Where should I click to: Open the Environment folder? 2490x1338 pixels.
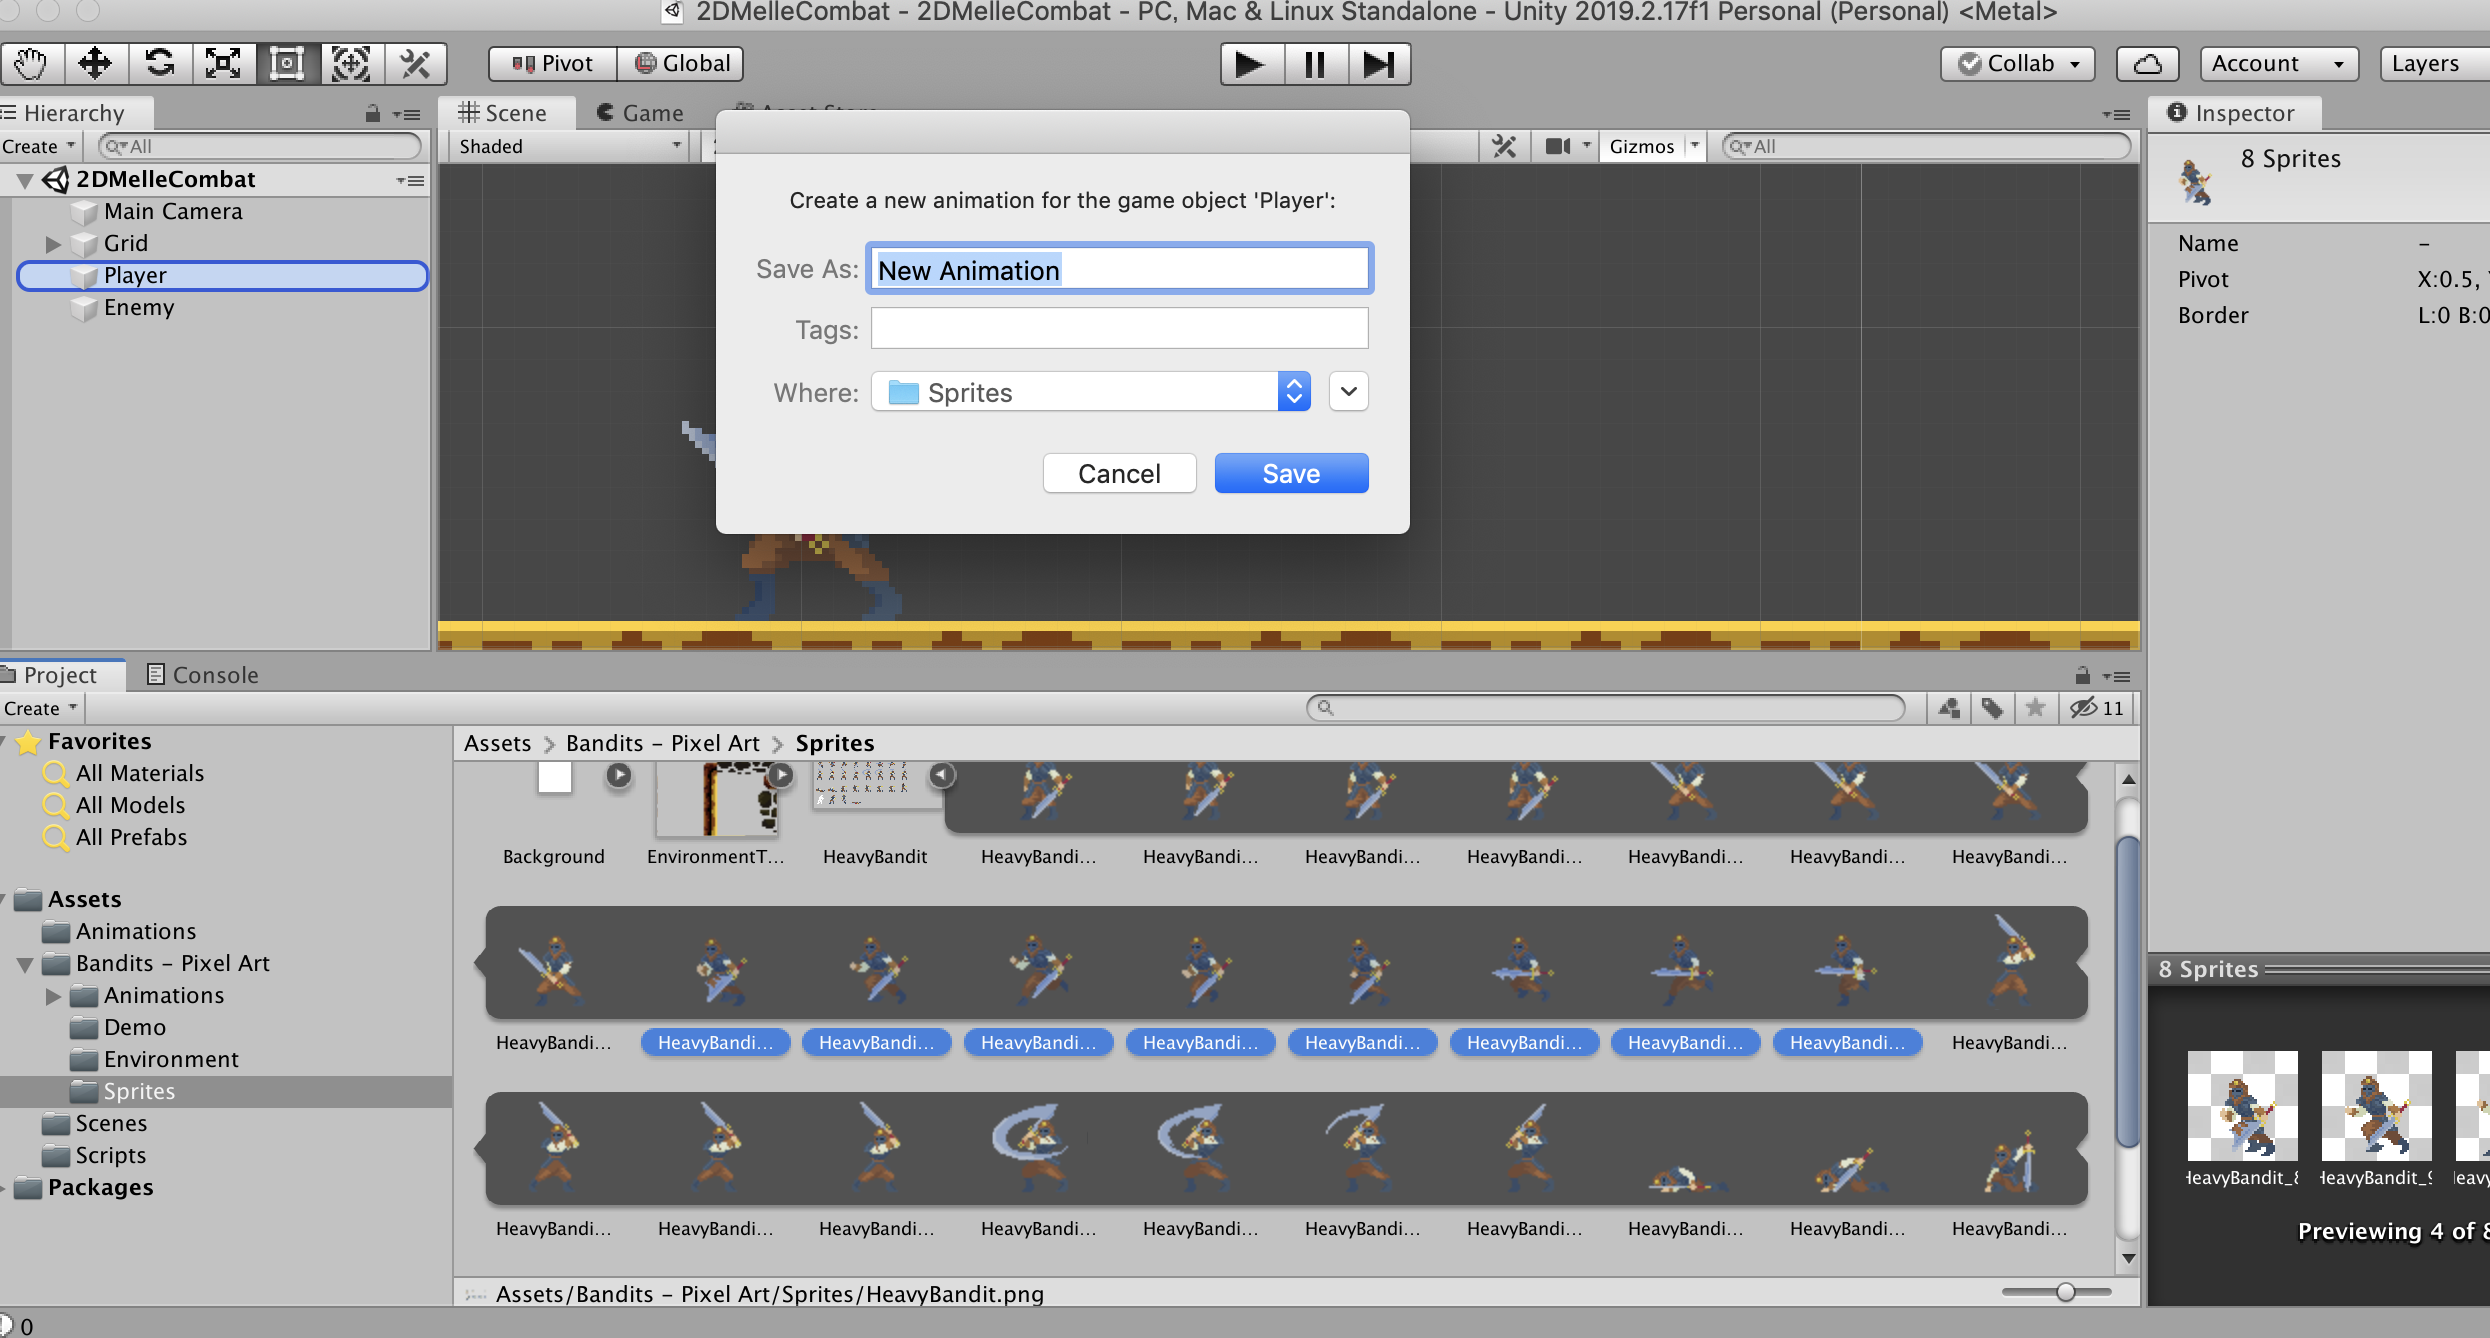171,1060
